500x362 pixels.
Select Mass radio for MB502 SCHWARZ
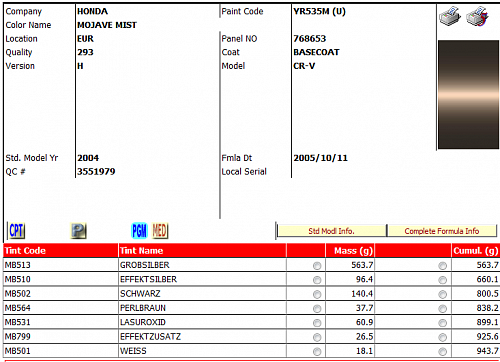[317, 294]
